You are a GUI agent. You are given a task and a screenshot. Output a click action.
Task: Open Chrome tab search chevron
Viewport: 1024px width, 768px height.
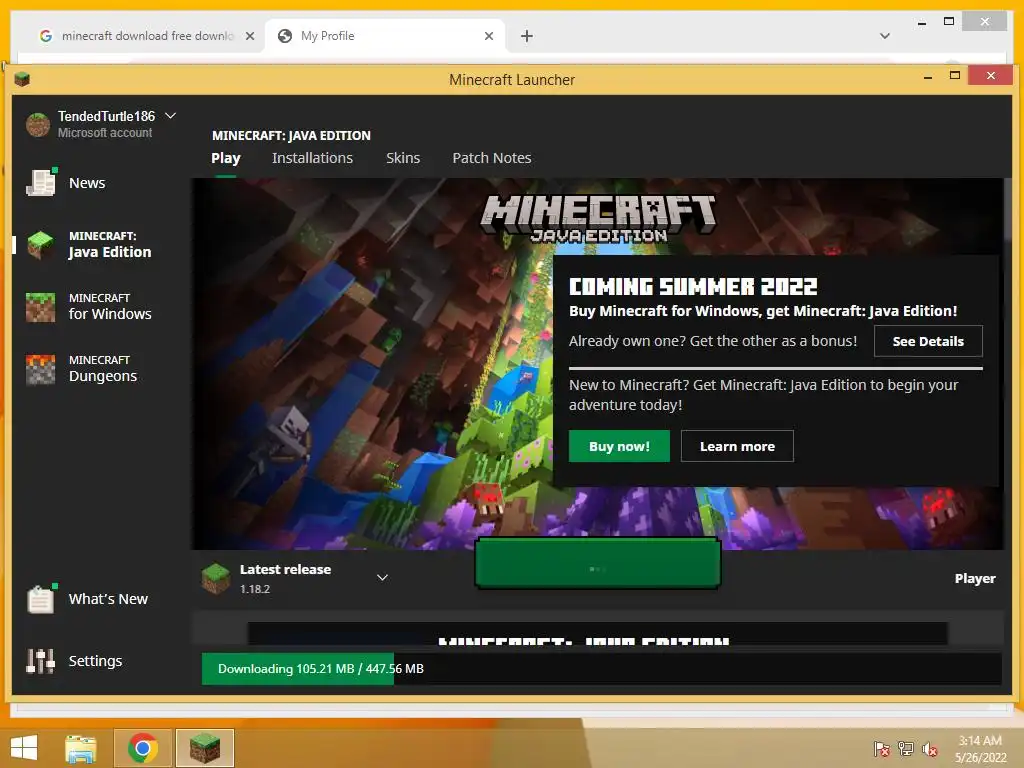pos(885,36)
